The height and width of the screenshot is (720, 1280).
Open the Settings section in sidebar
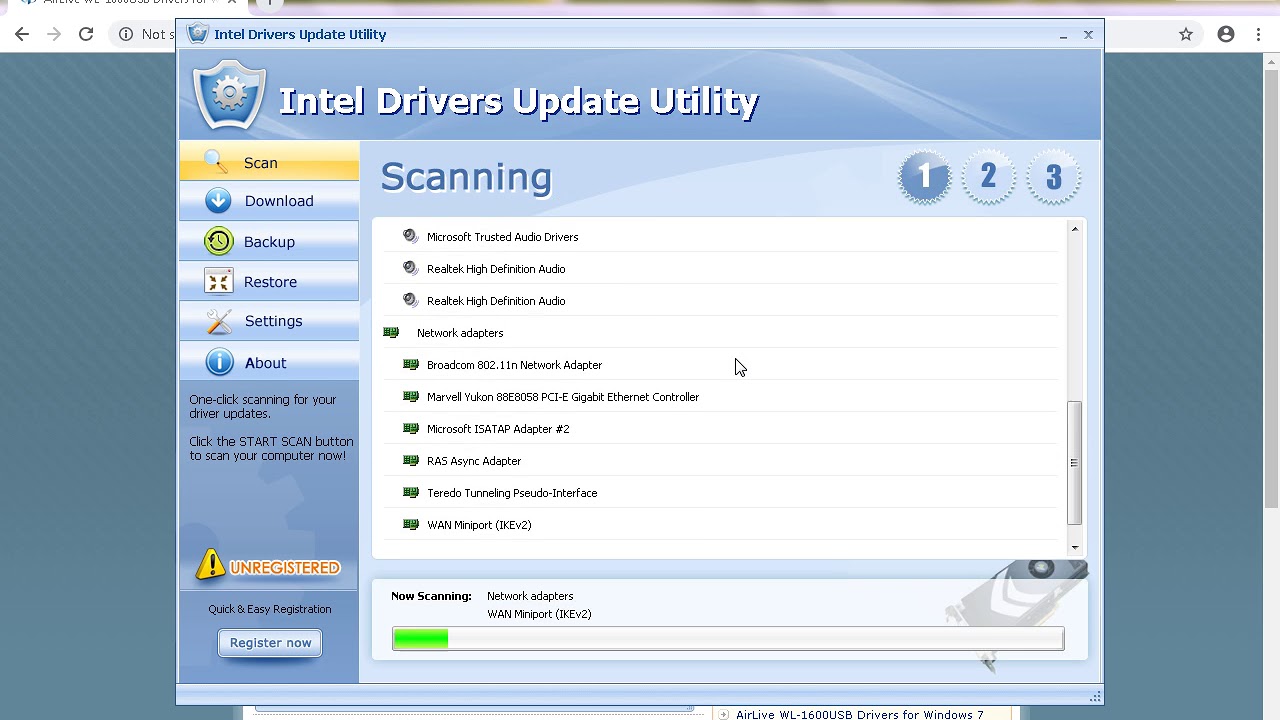(269, 321)
